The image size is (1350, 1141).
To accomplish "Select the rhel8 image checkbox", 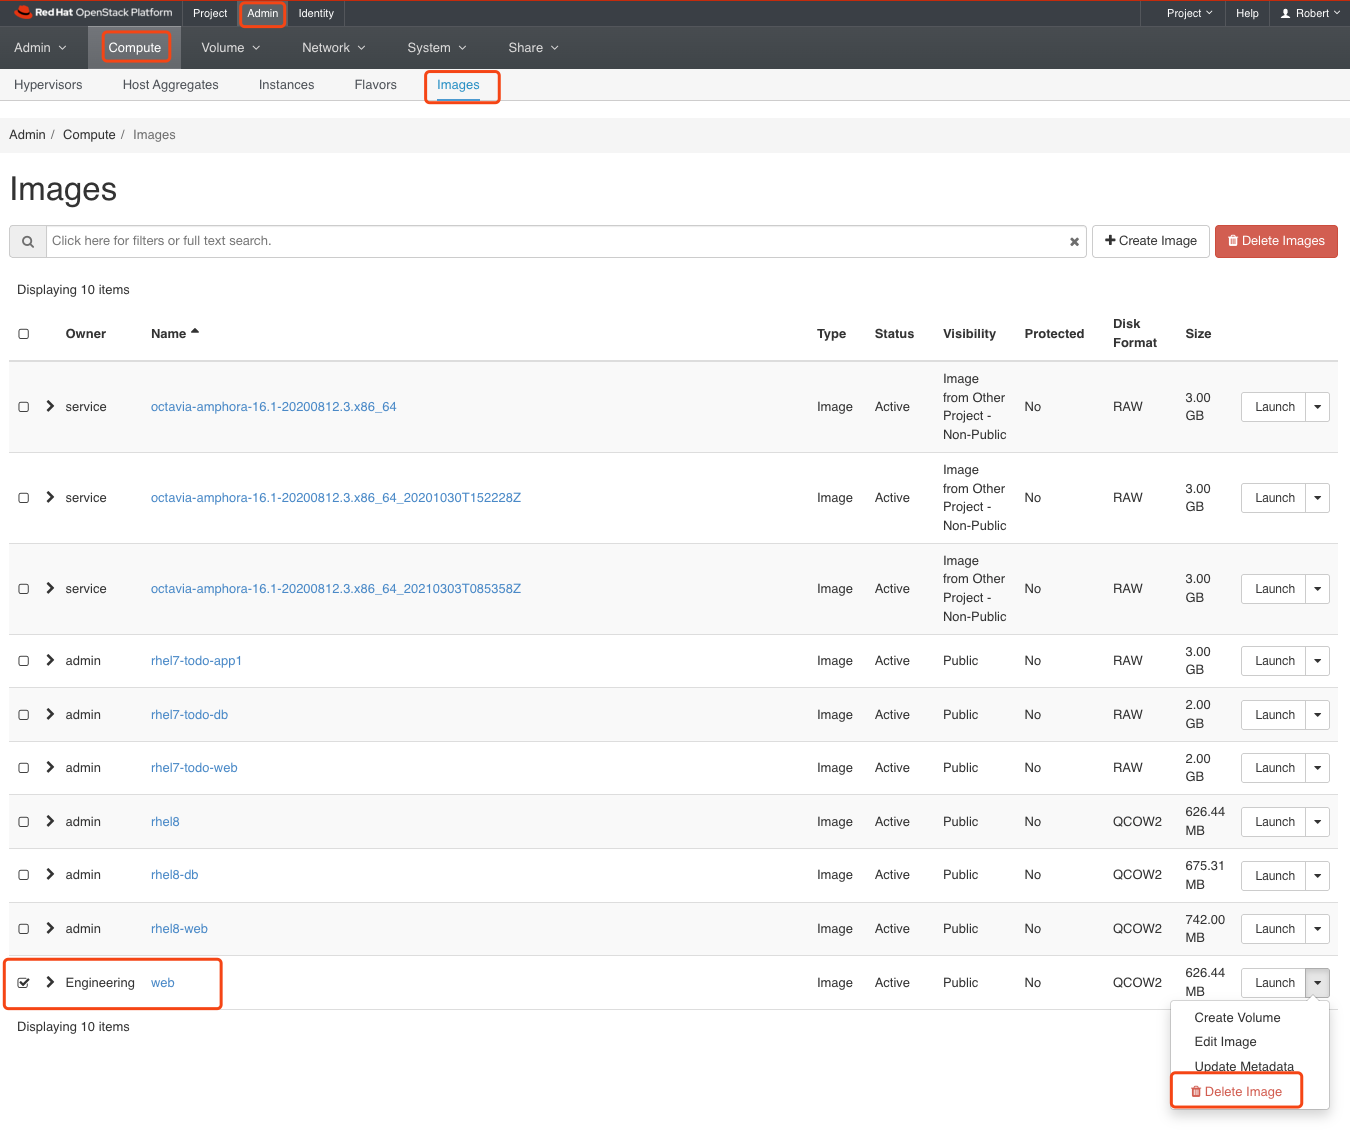I will pos(24,822).
